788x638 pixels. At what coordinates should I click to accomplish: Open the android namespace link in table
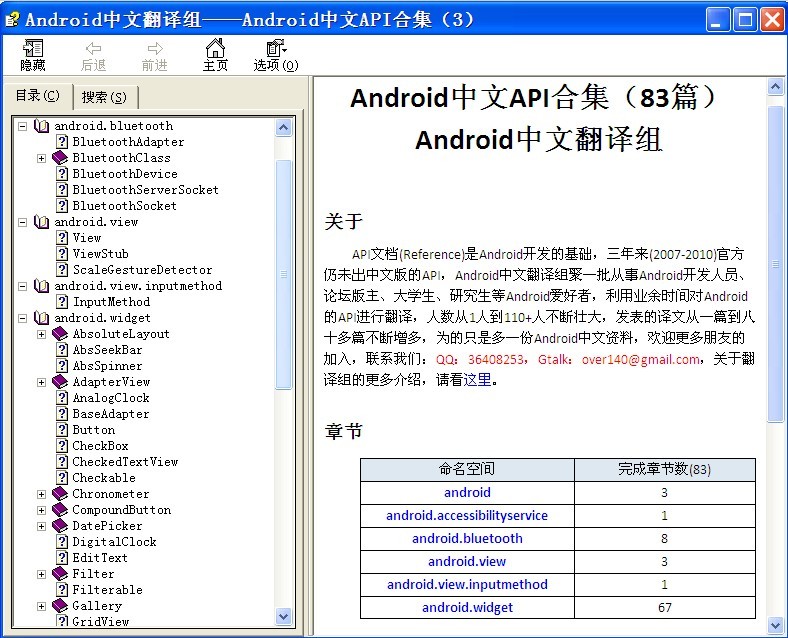pyautogui.click(x=467, y=492)
